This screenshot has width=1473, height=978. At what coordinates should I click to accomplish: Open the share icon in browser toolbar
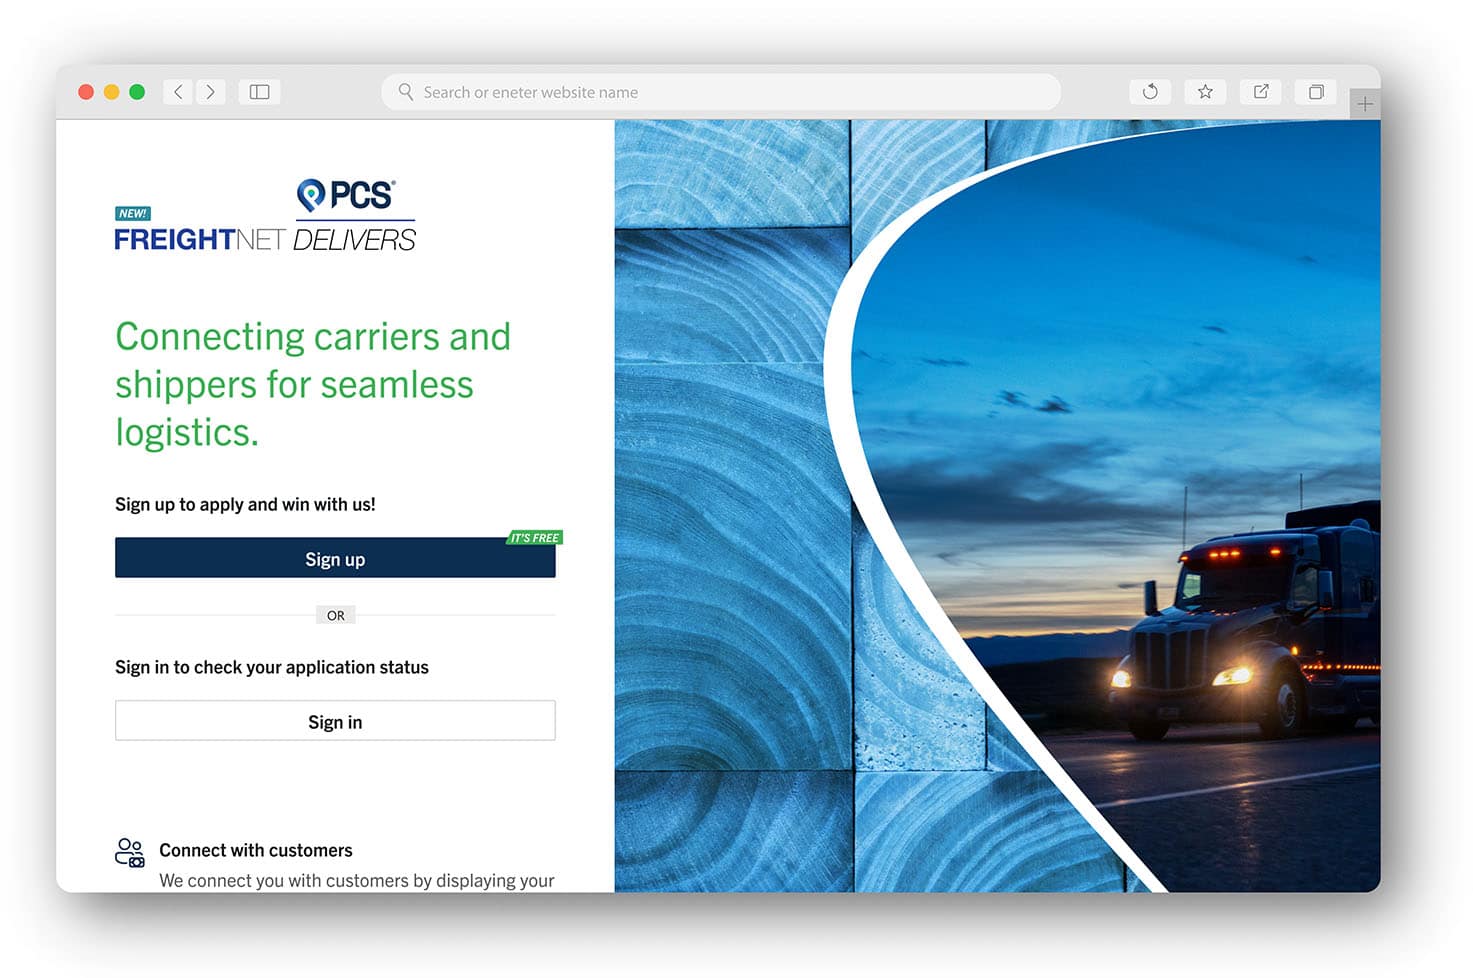click(1261, 92)
